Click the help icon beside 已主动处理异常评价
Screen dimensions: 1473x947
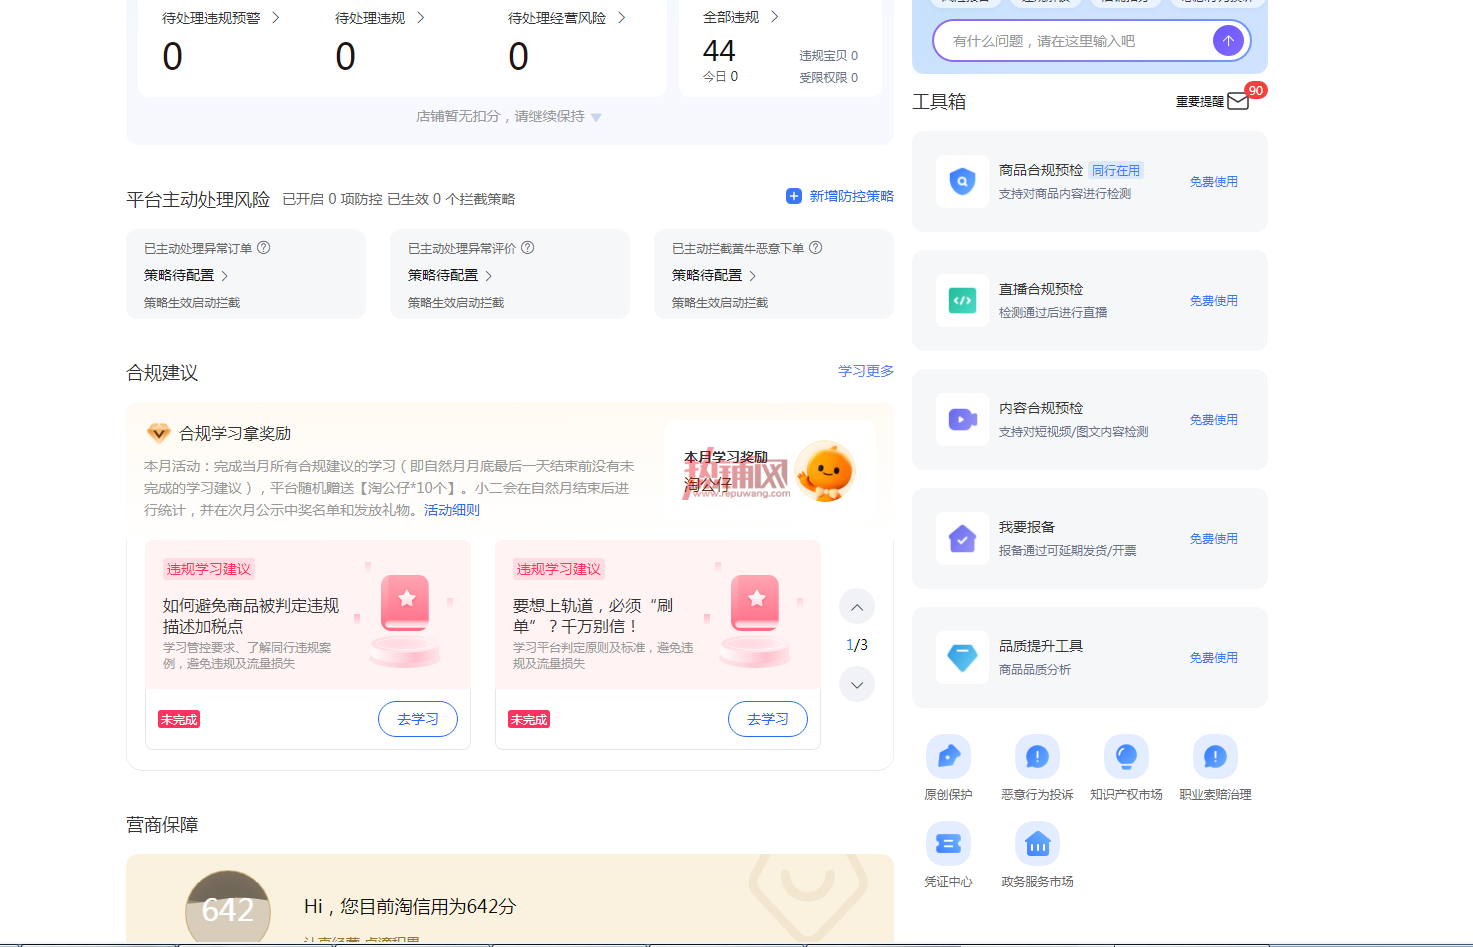[528, 248]
